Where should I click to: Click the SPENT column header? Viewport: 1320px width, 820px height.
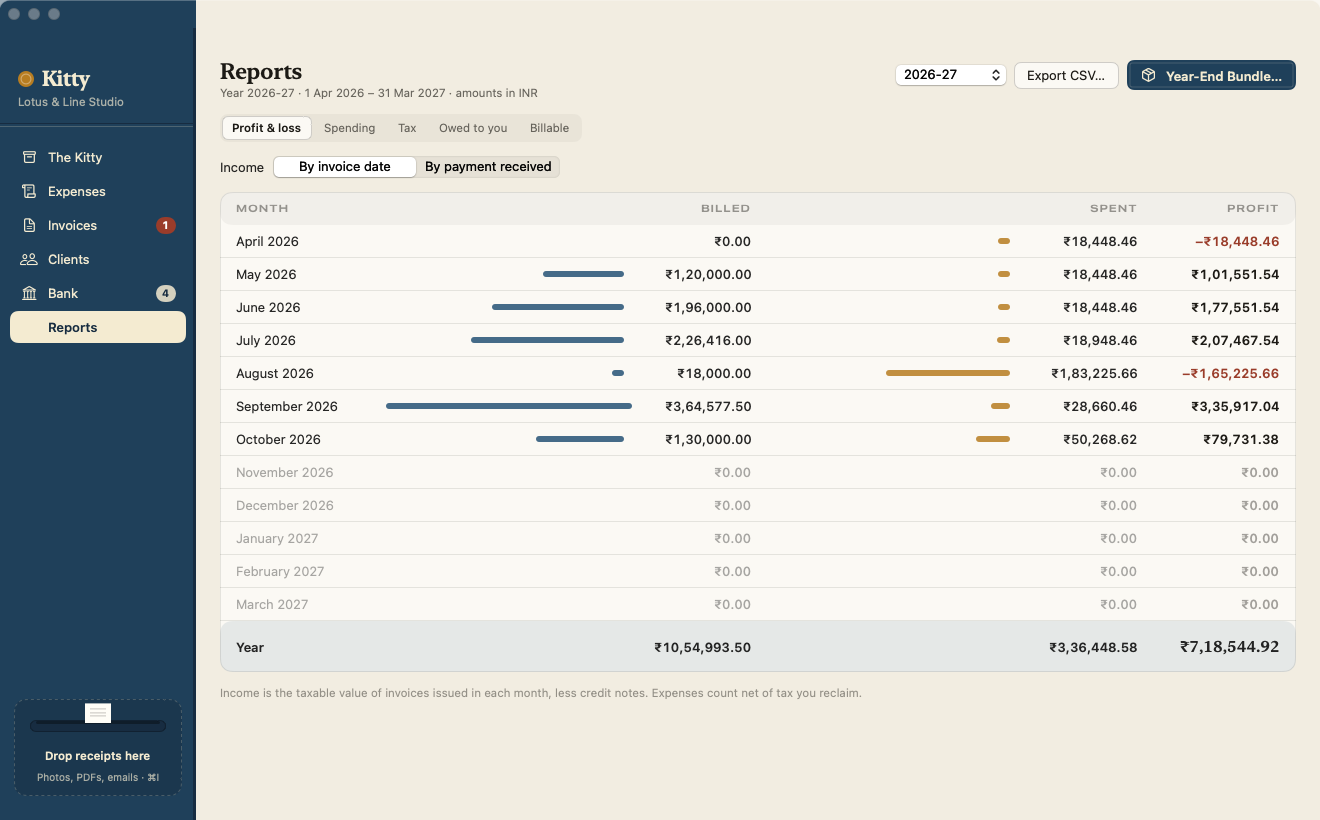pos(1113,208)
